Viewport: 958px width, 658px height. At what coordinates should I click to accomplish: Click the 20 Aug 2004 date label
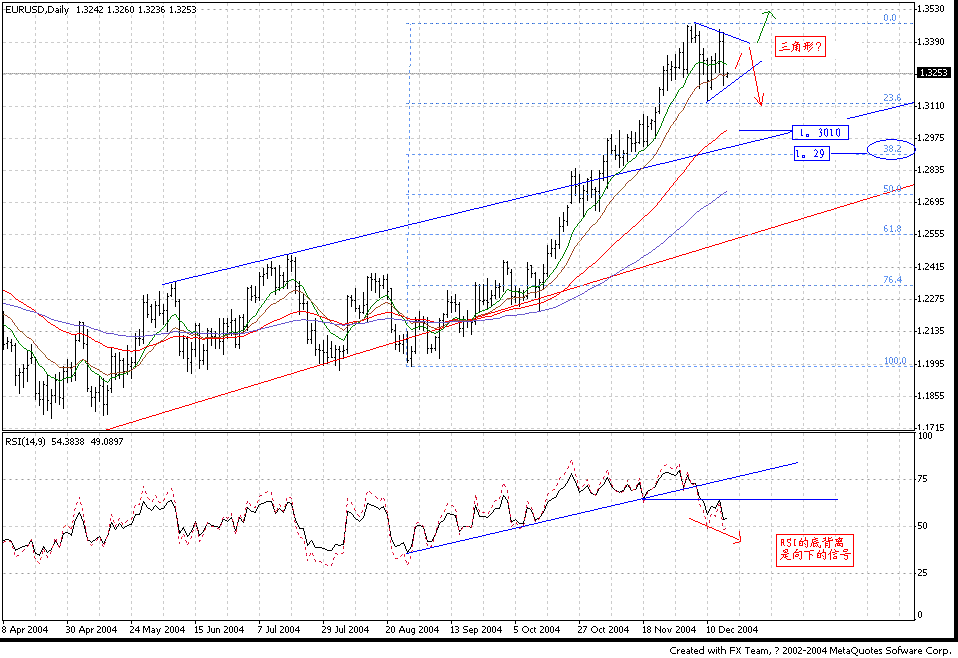(x=412, y=629)
